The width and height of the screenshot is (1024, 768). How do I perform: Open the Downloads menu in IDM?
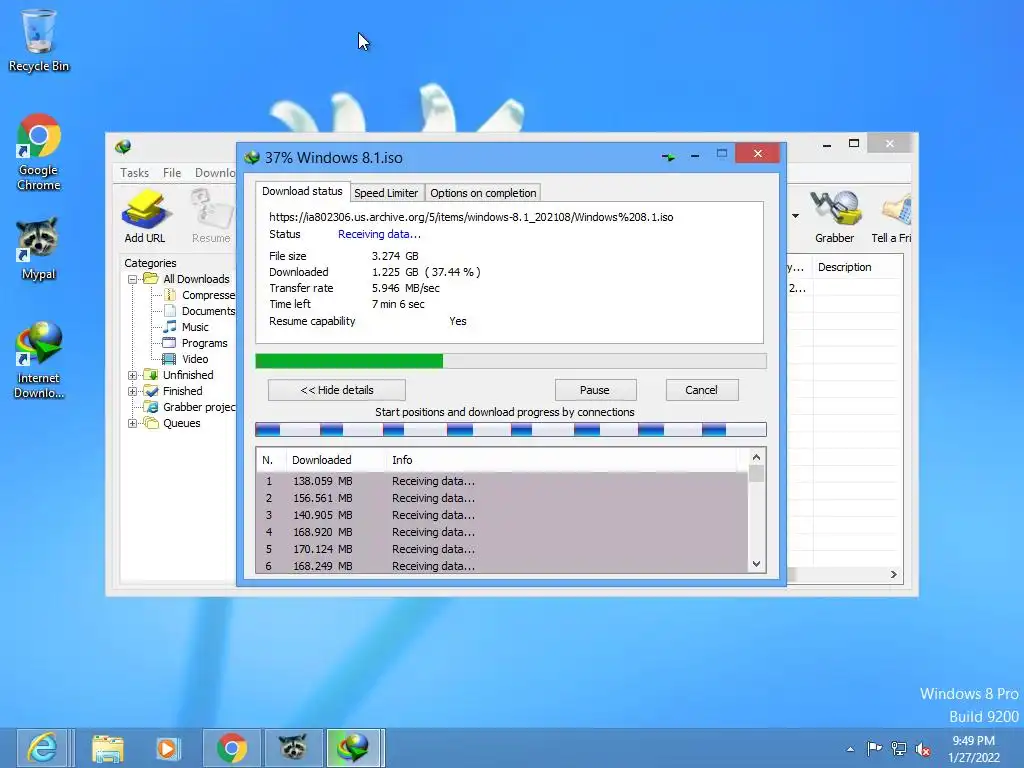[215, 172]
